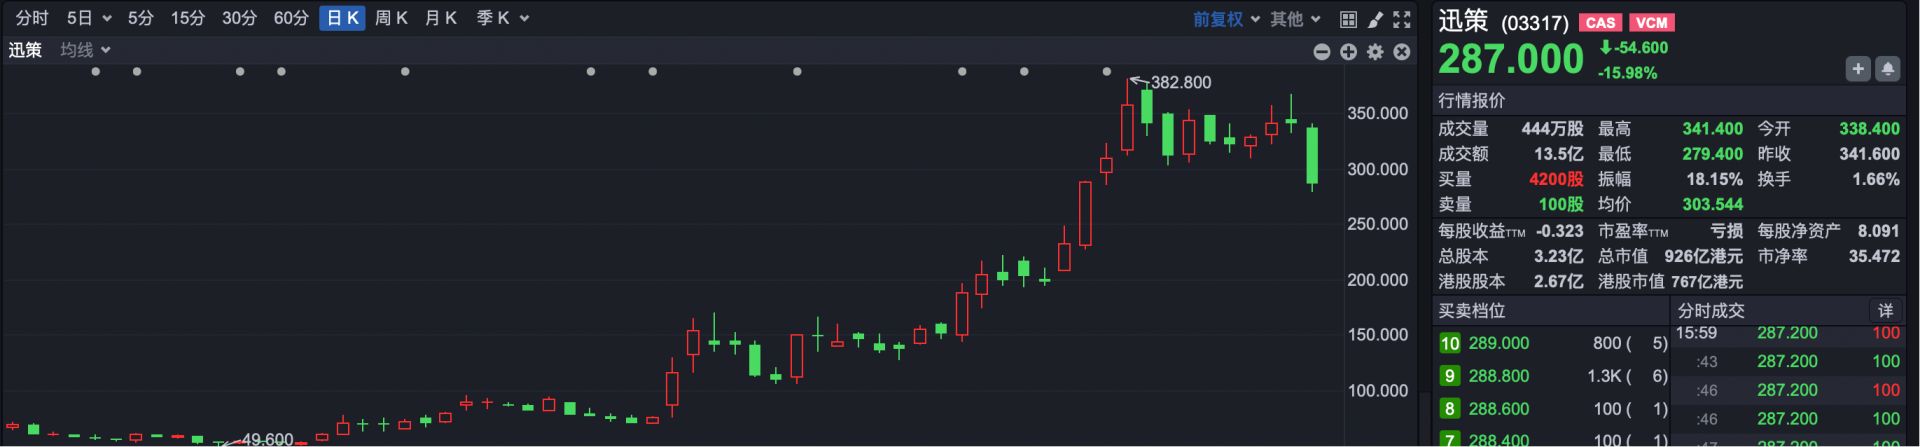Viewport: 1920px width, 447px height.
Task: Set a price alert with bell icon
Action: pyautogui.click(x=1887, y=69)
